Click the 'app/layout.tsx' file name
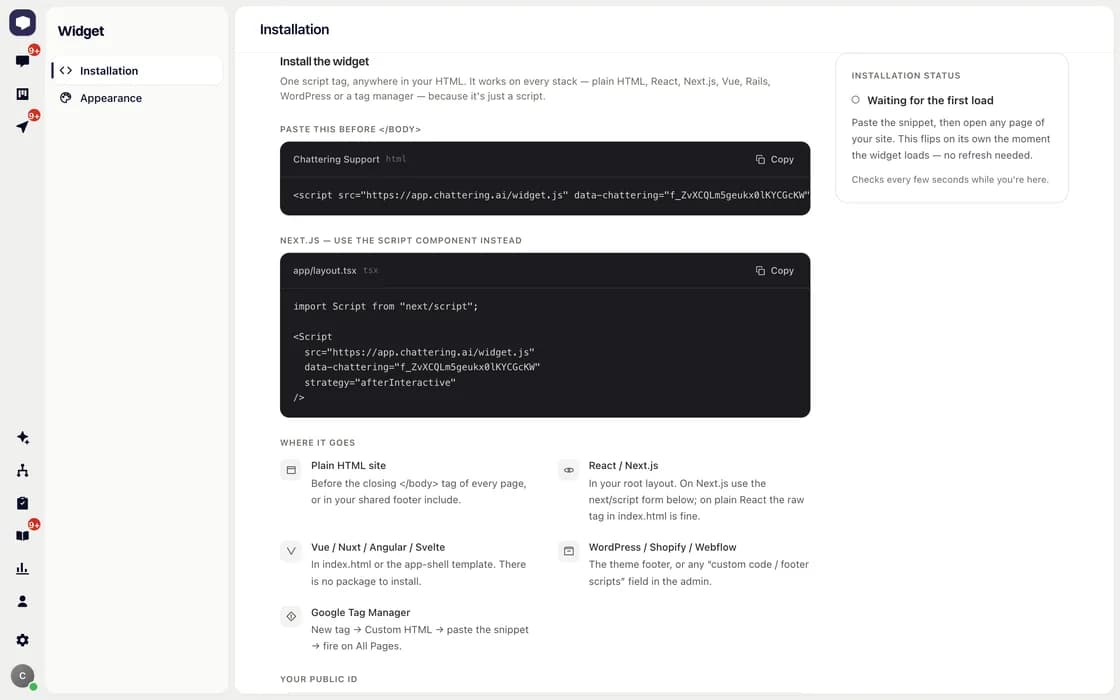Image resolution: width=1120 pixels, height=700 pixels. point(324,271)
